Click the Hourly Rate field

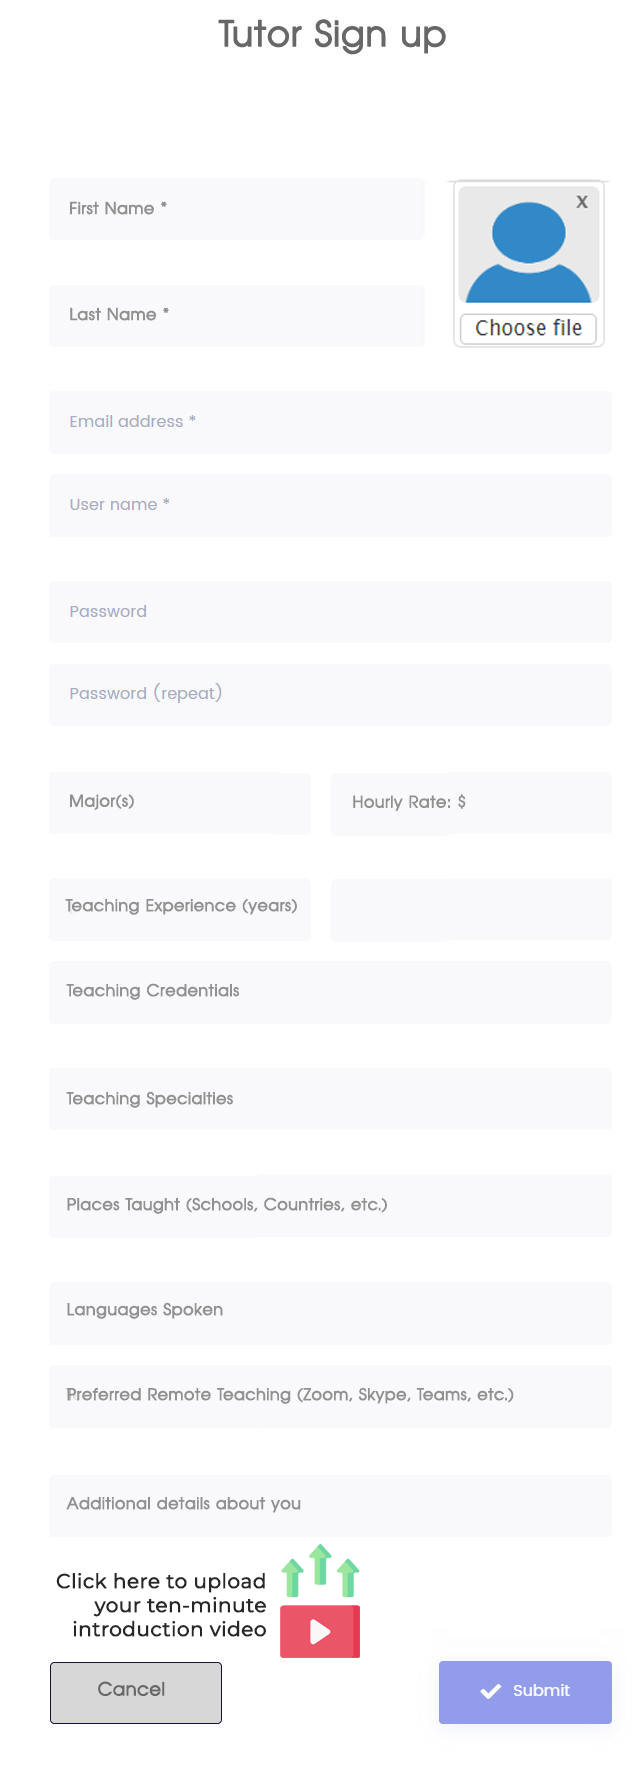tap(471, 802)
